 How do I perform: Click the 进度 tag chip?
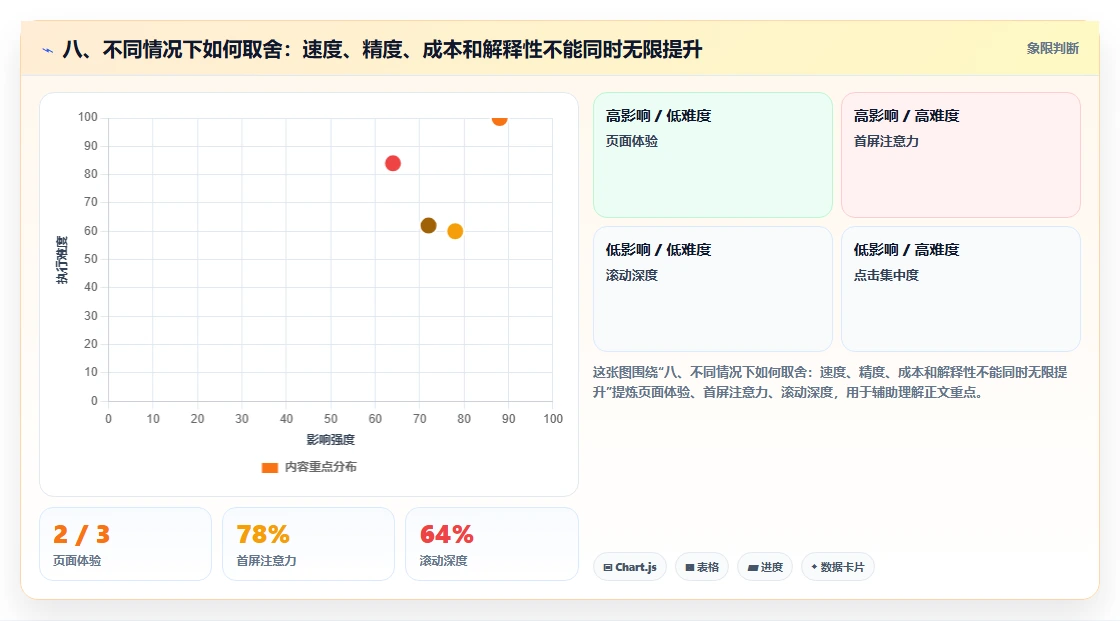(765, 567)
